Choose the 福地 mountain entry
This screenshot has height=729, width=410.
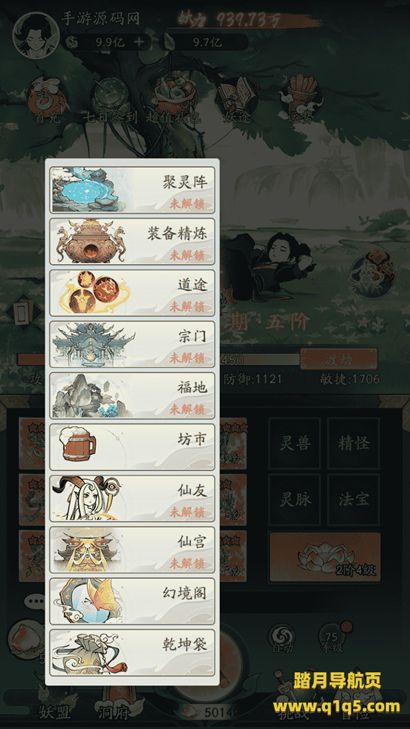(132, 396)
